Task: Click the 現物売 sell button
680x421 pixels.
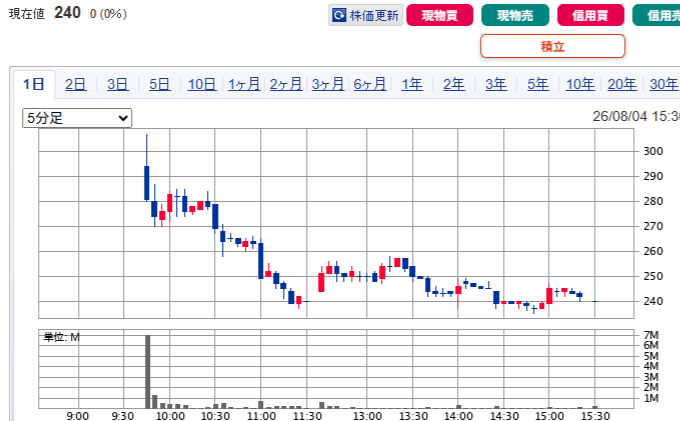Action: pos(515,15)
